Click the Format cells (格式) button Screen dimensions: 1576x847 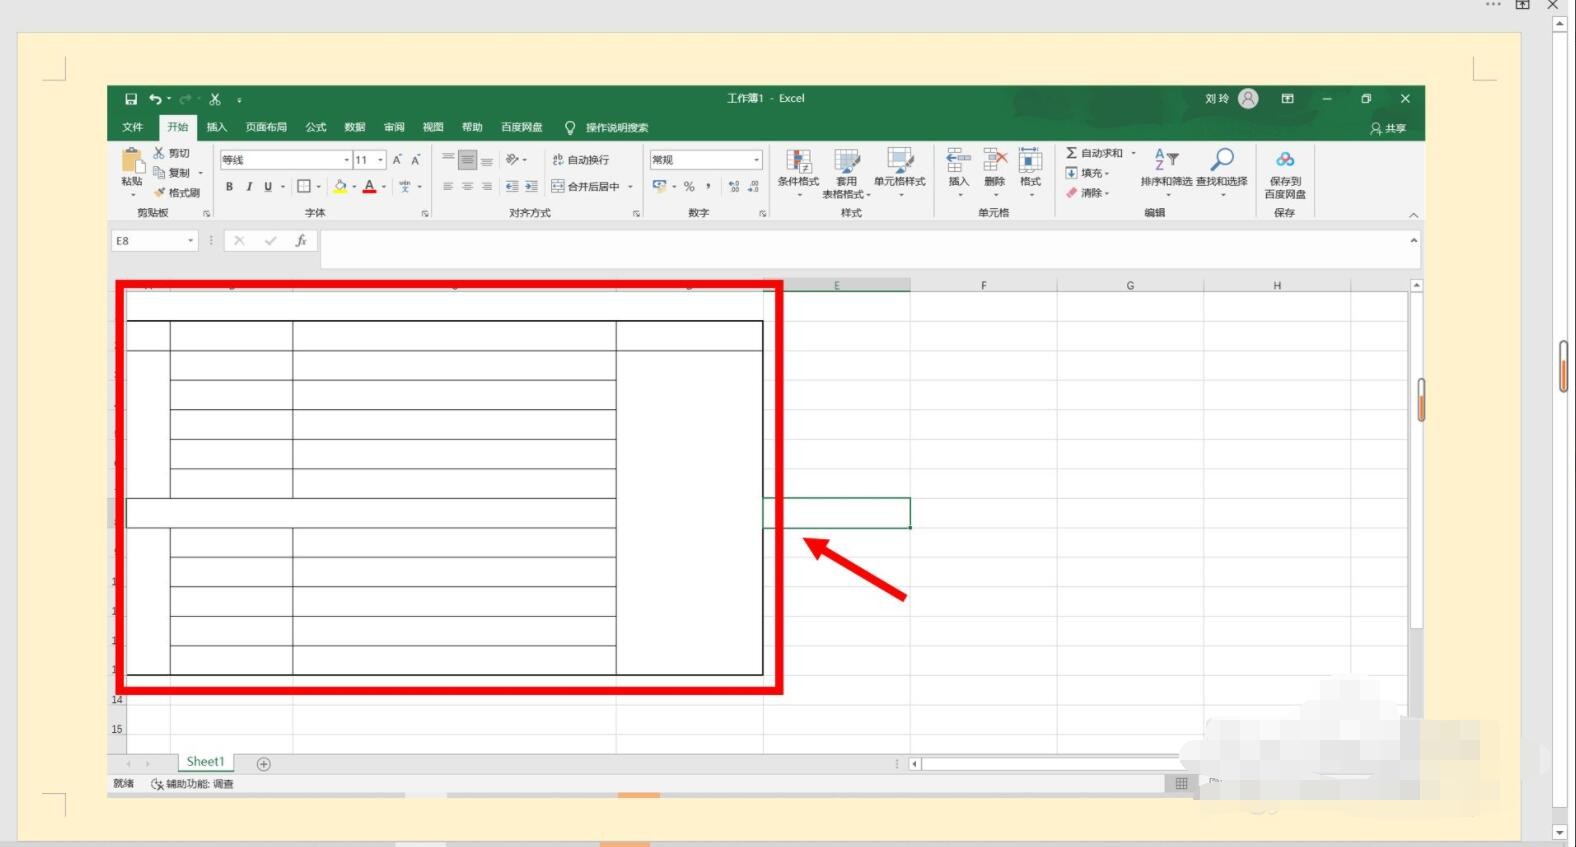pos(1030,171)
